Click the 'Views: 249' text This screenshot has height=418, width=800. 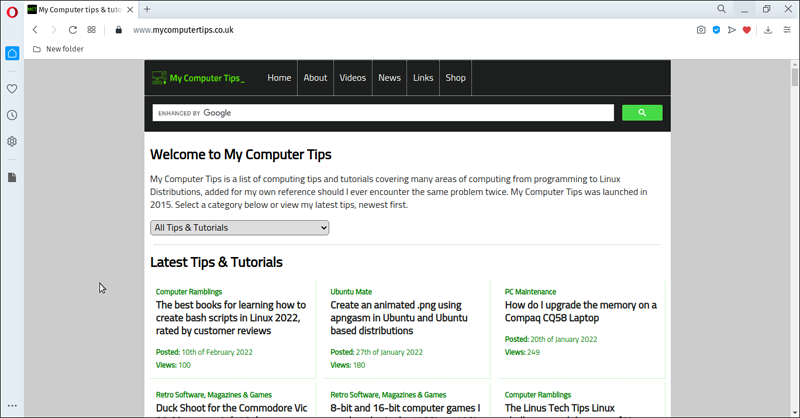coord(522,352)
